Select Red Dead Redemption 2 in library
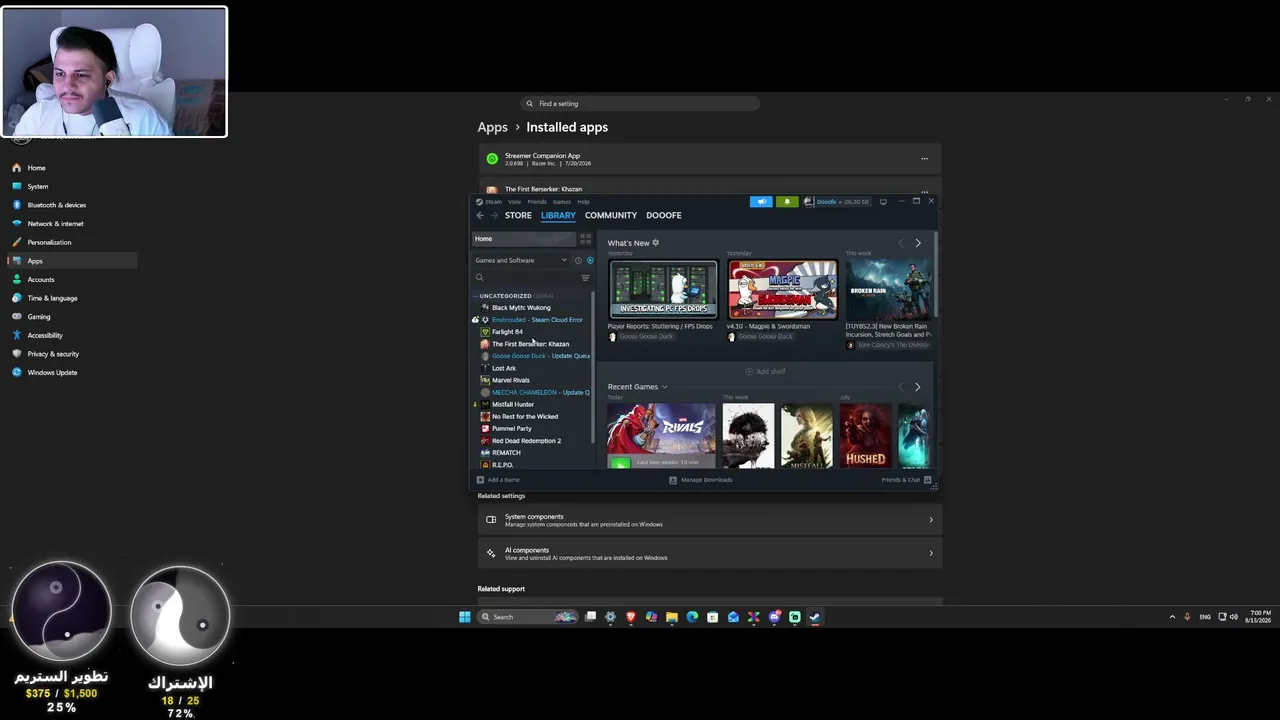 526,441
